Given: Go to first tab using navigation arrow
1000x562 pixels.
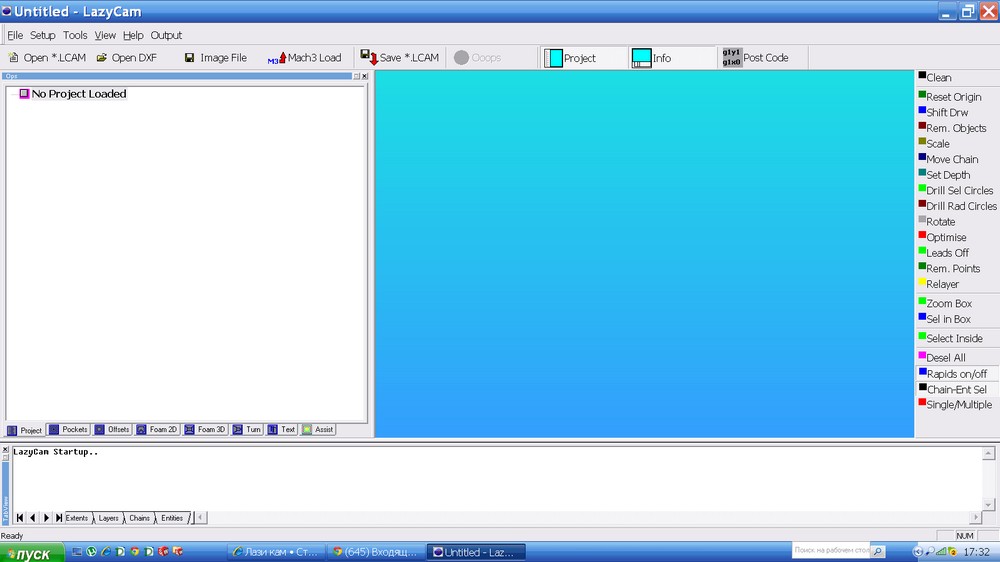Looking at the screenshot, I should click(x=20, y=518).
